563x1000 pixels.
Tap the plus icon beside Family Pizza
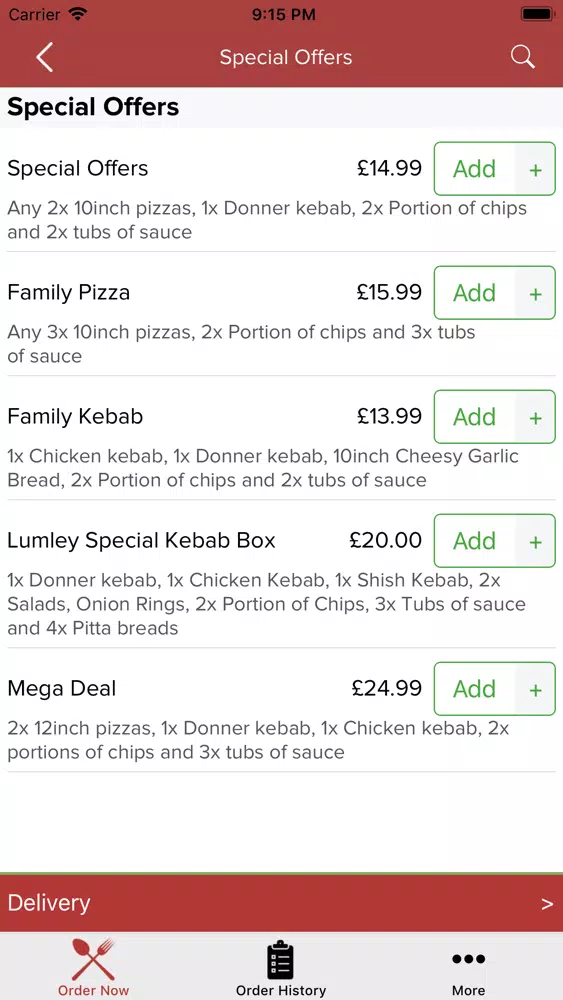coord(536,293)
